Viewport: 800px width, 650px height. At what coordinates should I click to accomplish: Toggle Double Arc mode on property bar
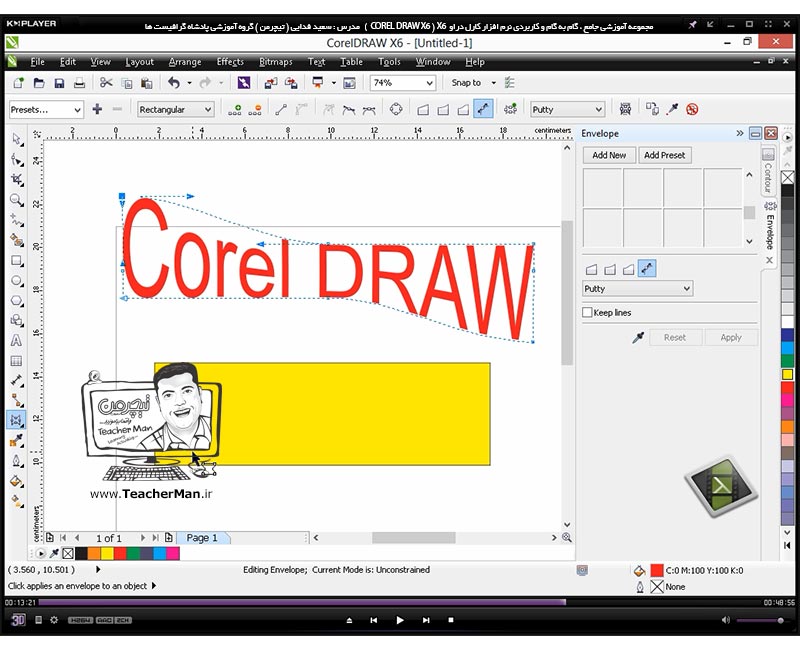pyautogui.click(x=463, y=109)
